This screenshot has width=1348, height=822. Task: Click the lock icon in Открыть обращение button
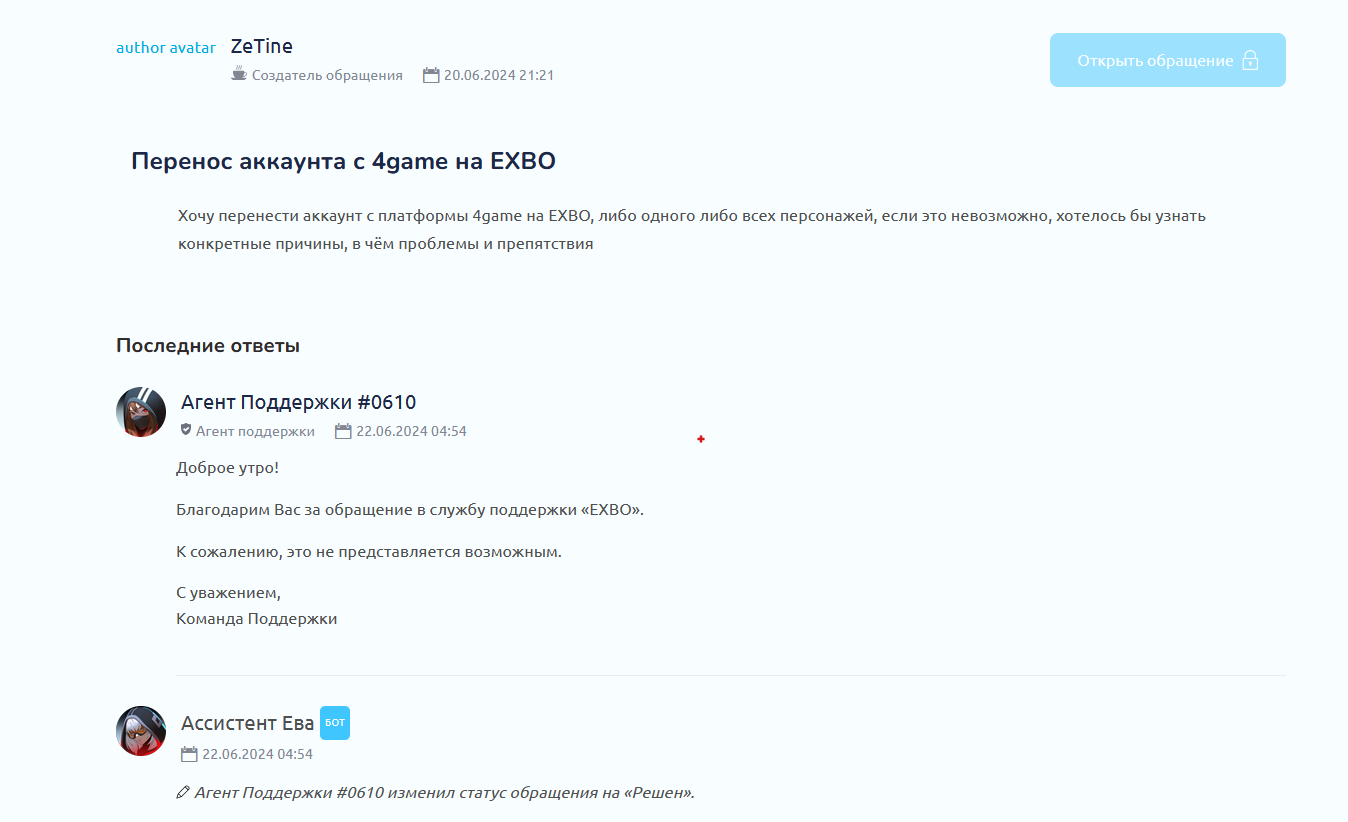[x=1250, y=60]
